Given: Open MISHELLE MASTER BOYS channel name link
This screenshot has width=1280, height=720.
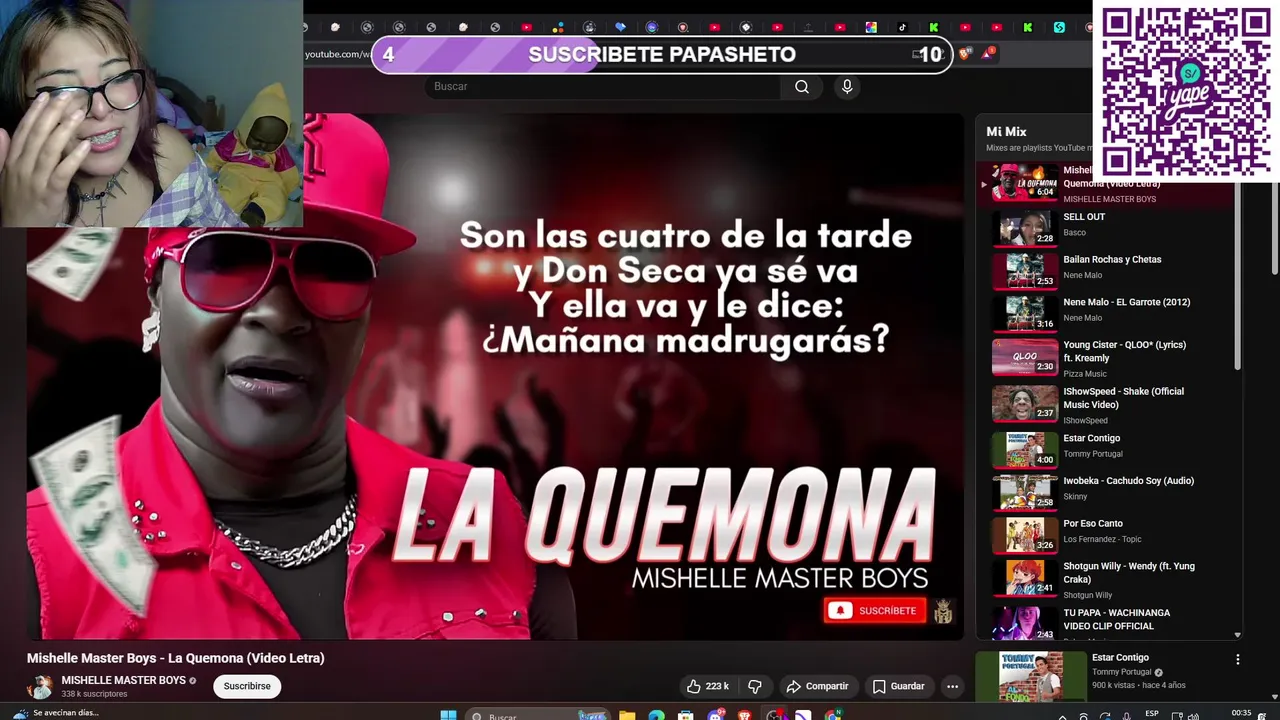Looking at the screenshot, I should 123,680.
